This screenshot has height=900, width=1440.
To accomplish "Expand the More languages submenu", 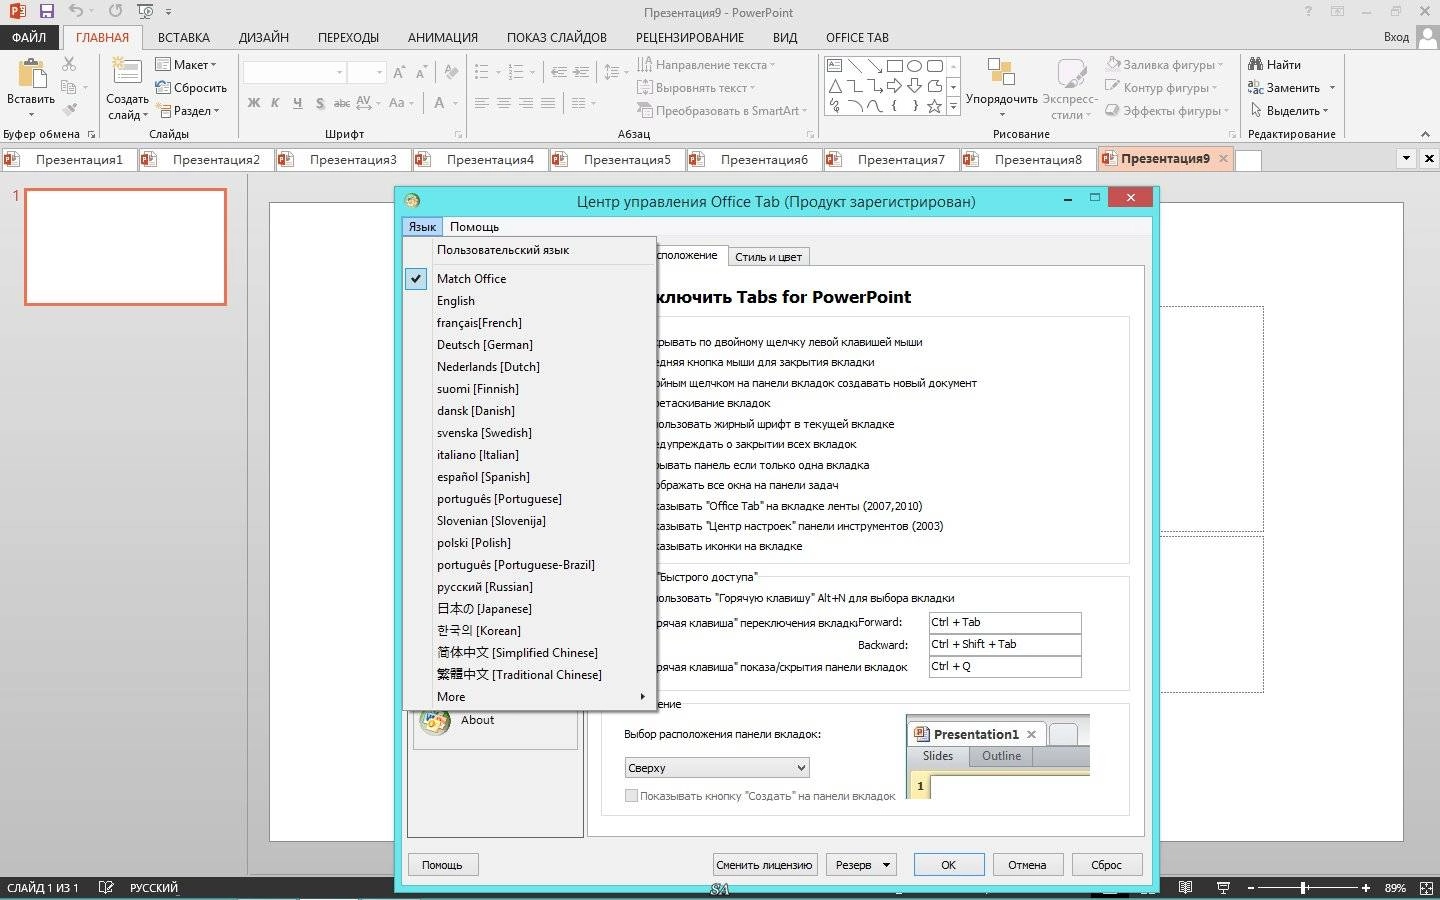I will point(529,697).
